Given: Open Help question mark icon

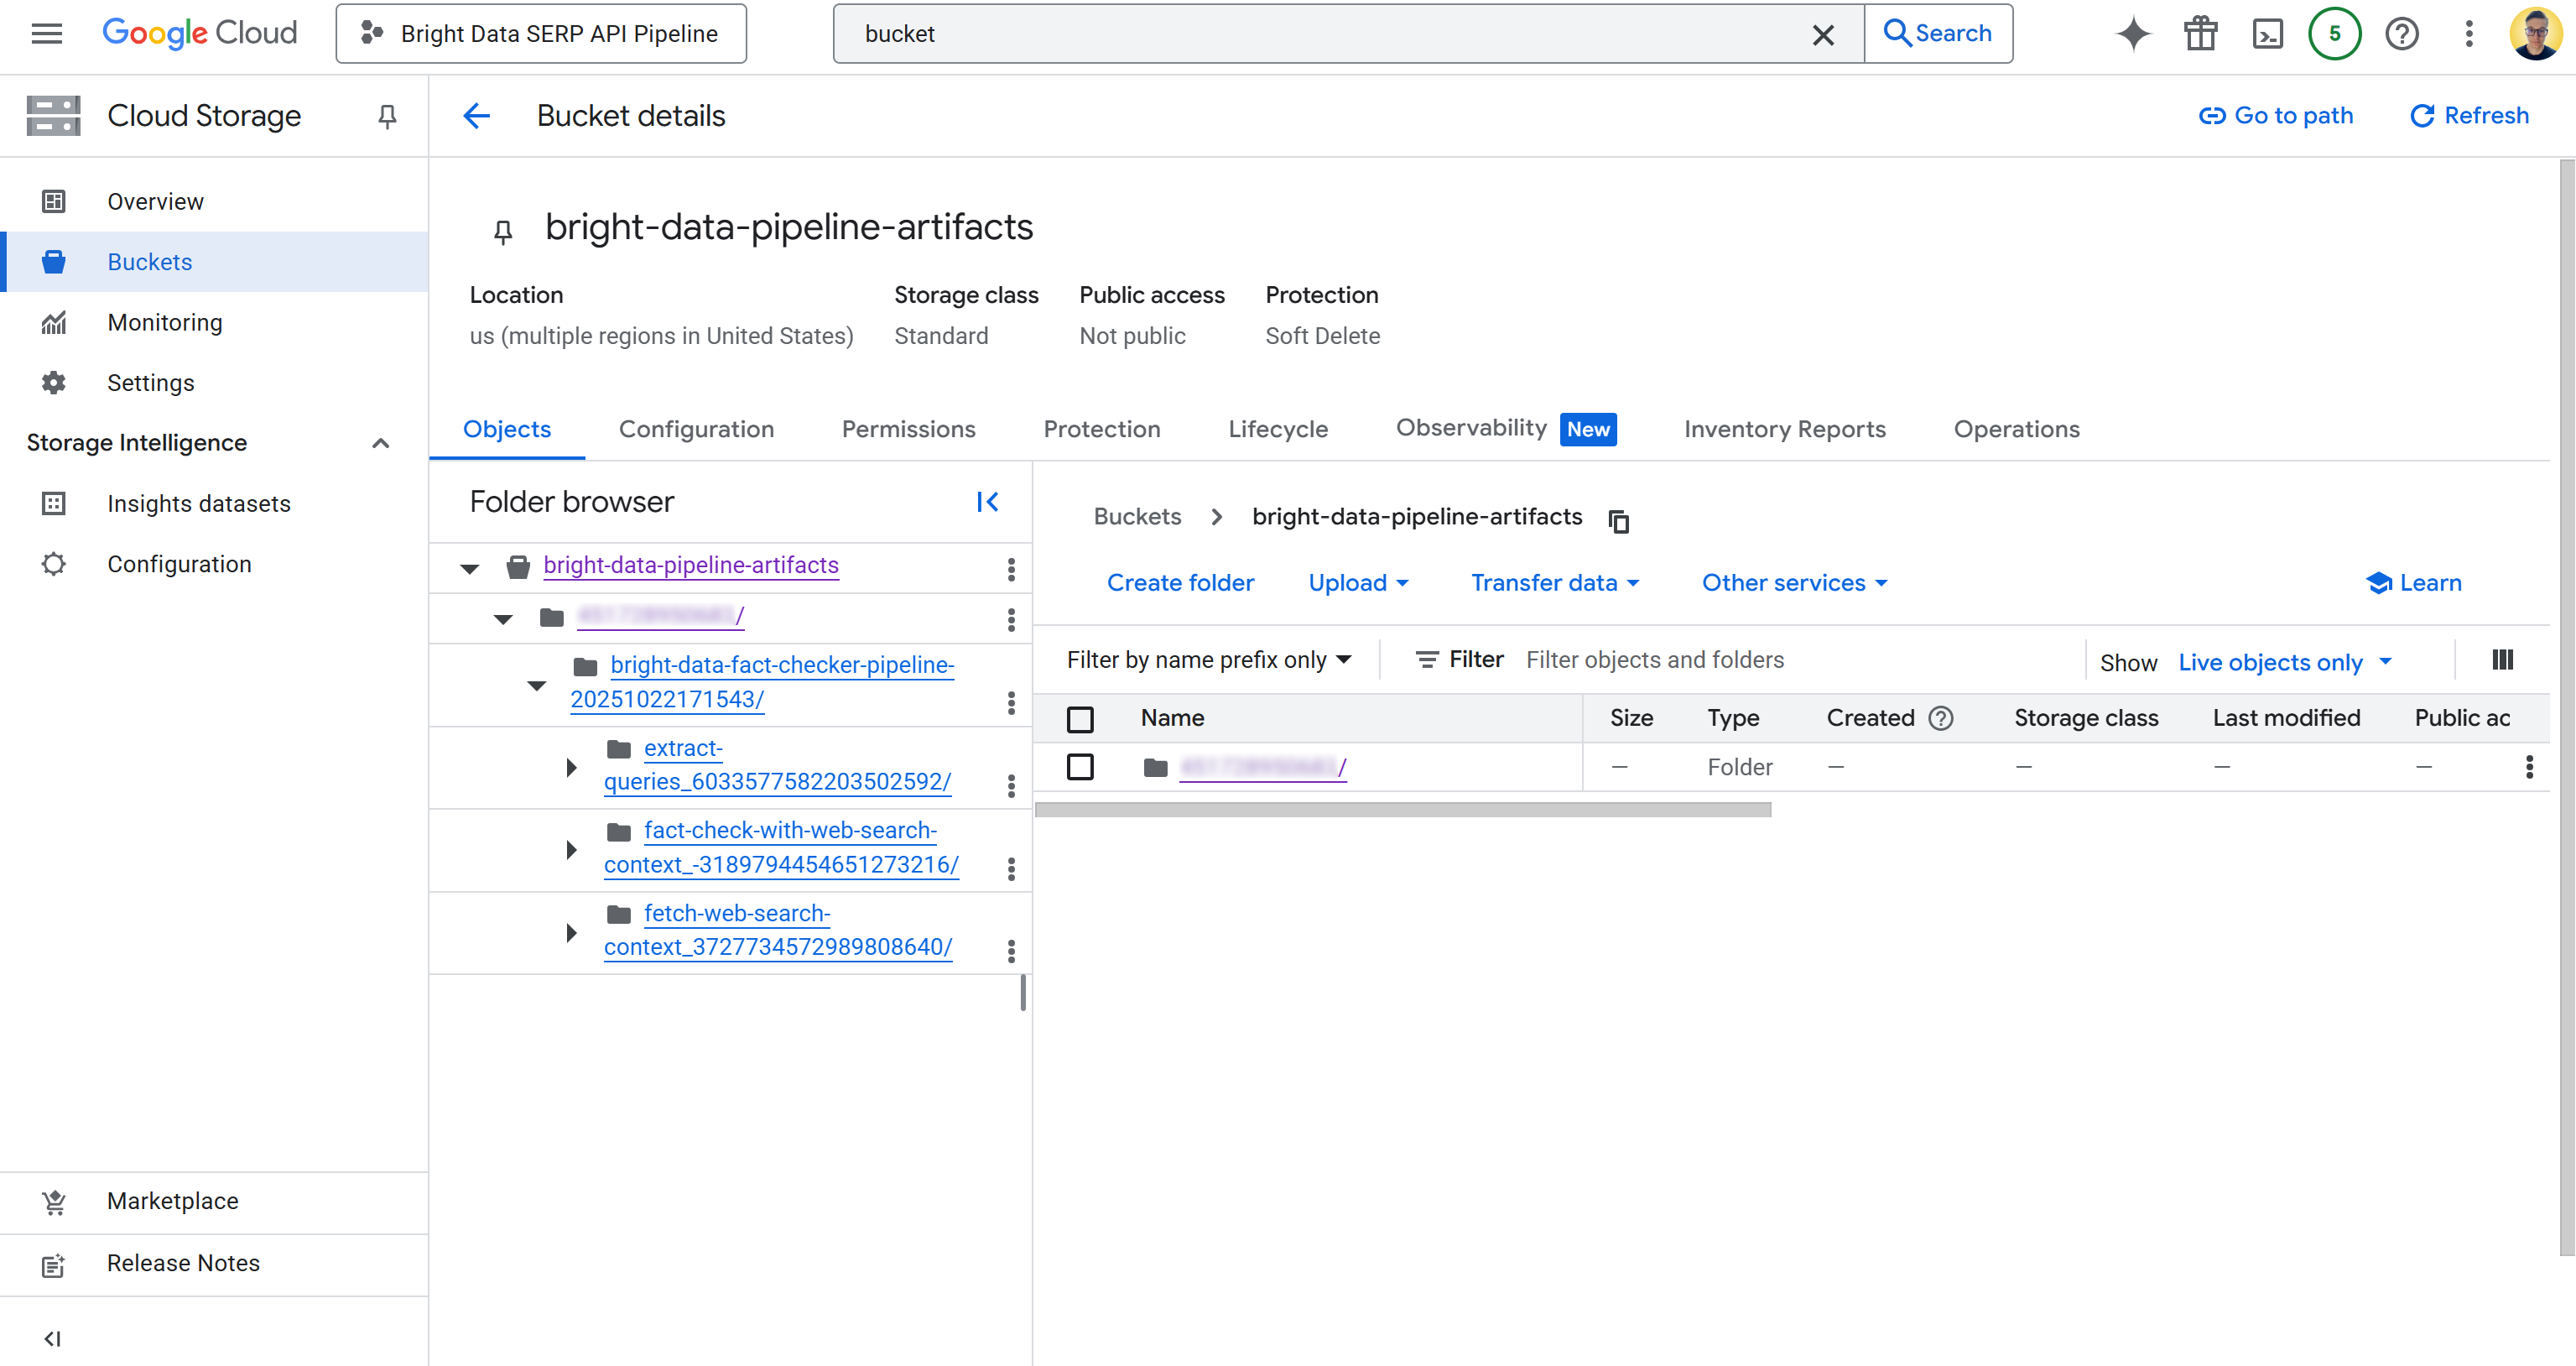Looking at the screenshot, I should coord(2401,34).
